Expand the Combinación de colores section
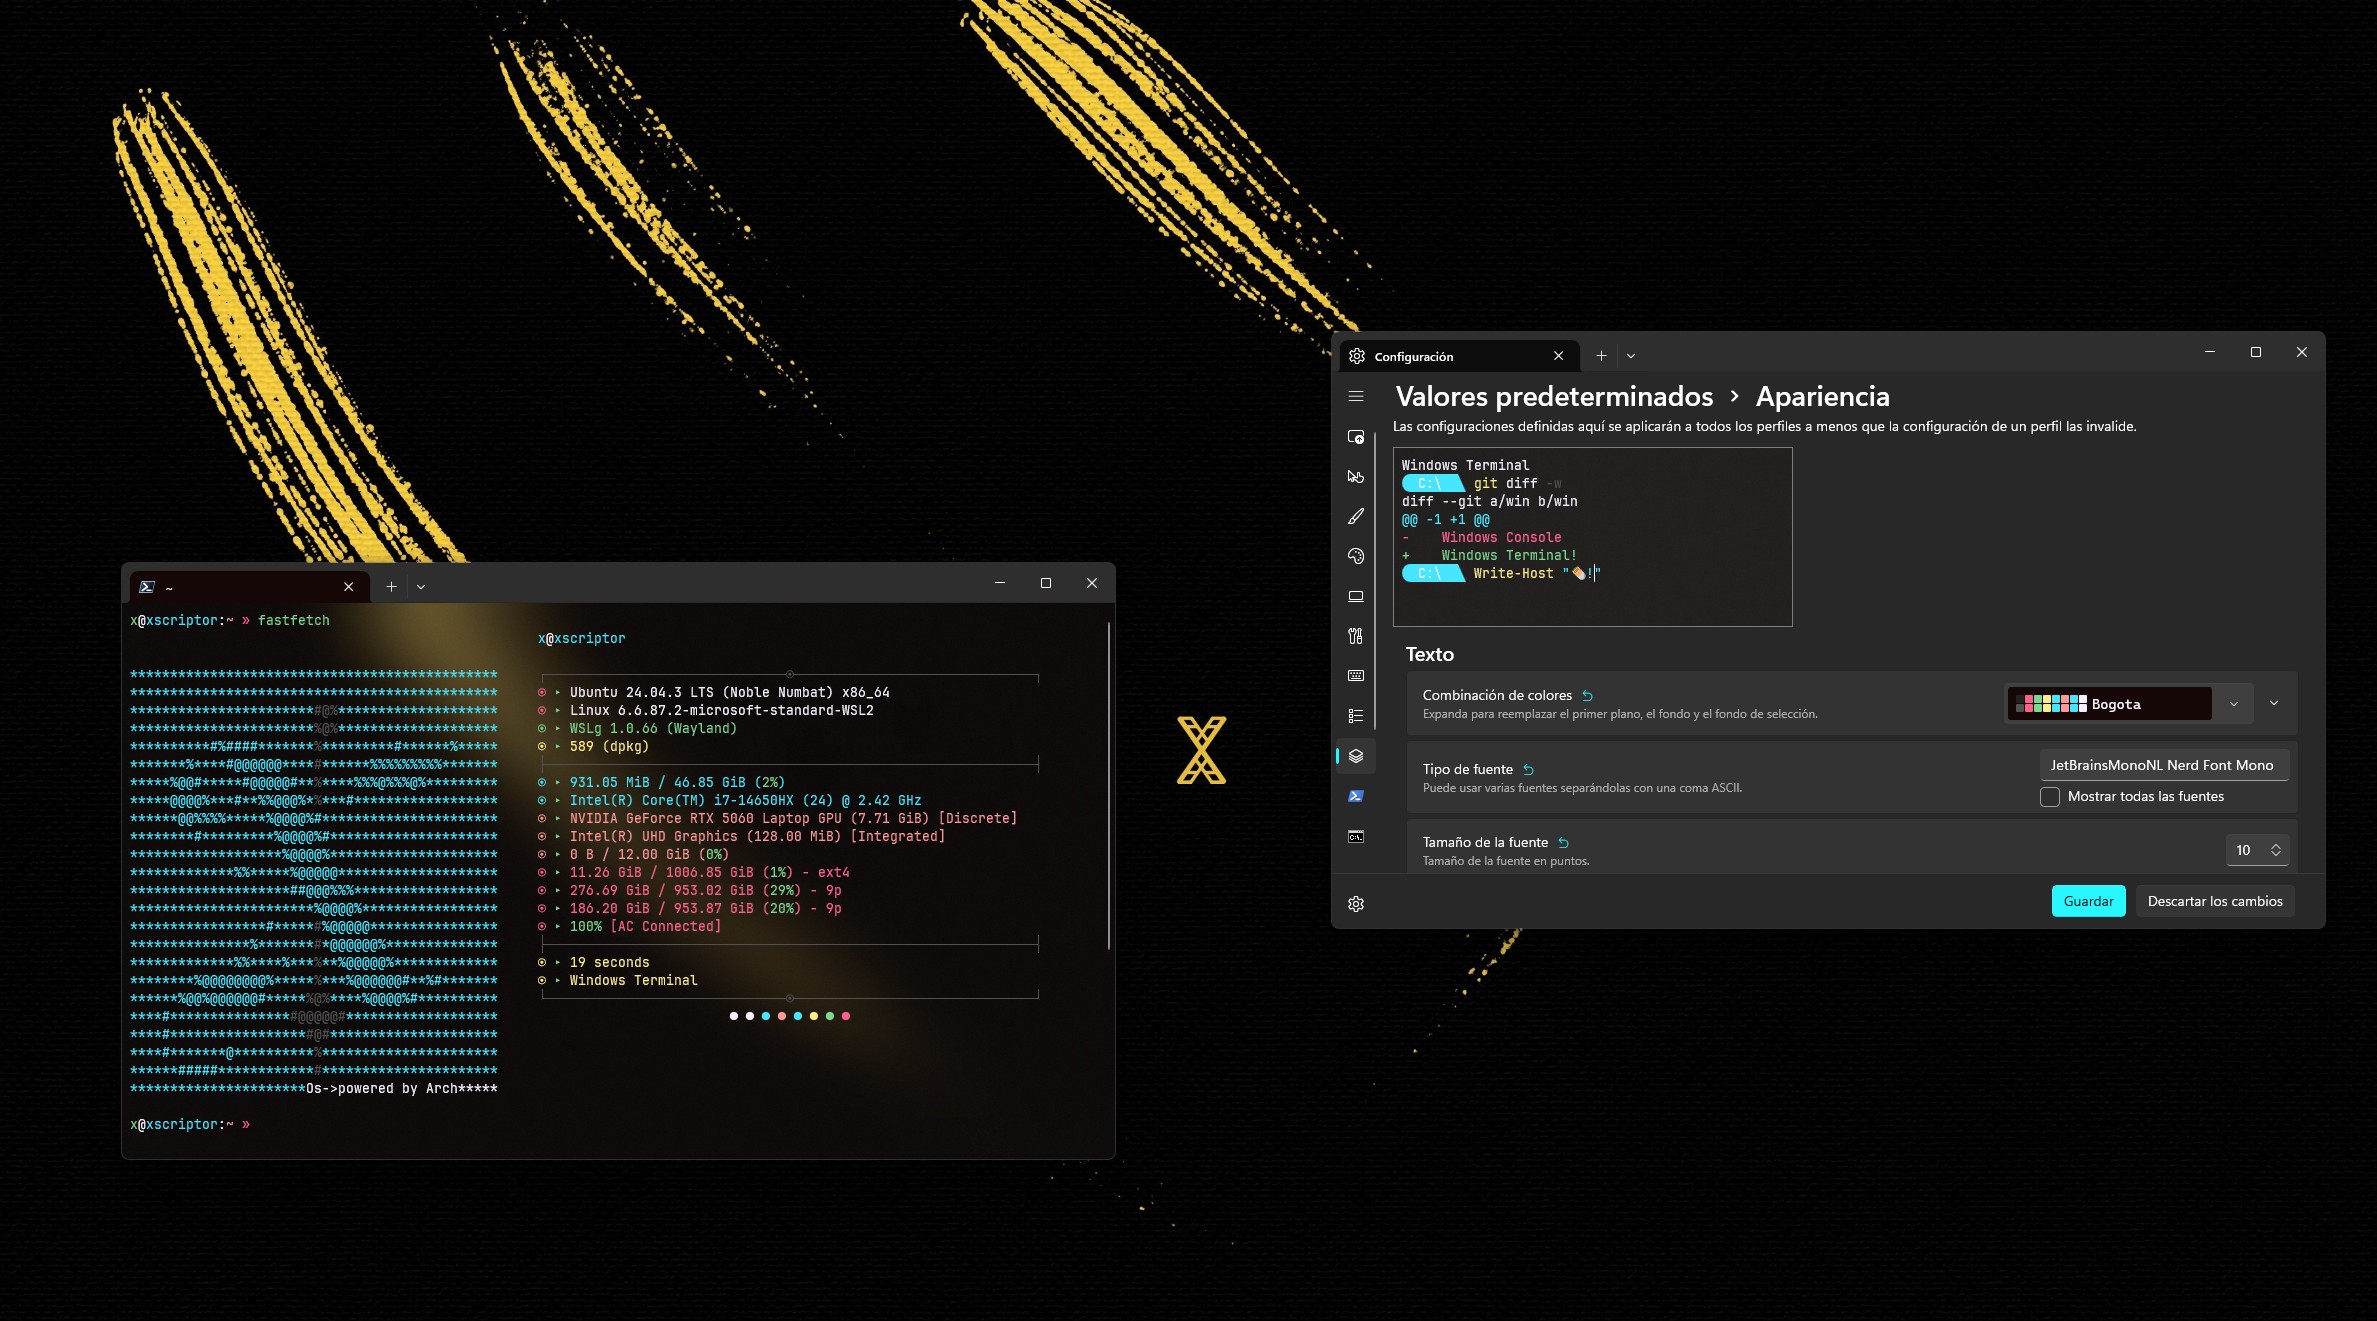This screenshot has height=1321, width=2377. [x=2274, y=703]
